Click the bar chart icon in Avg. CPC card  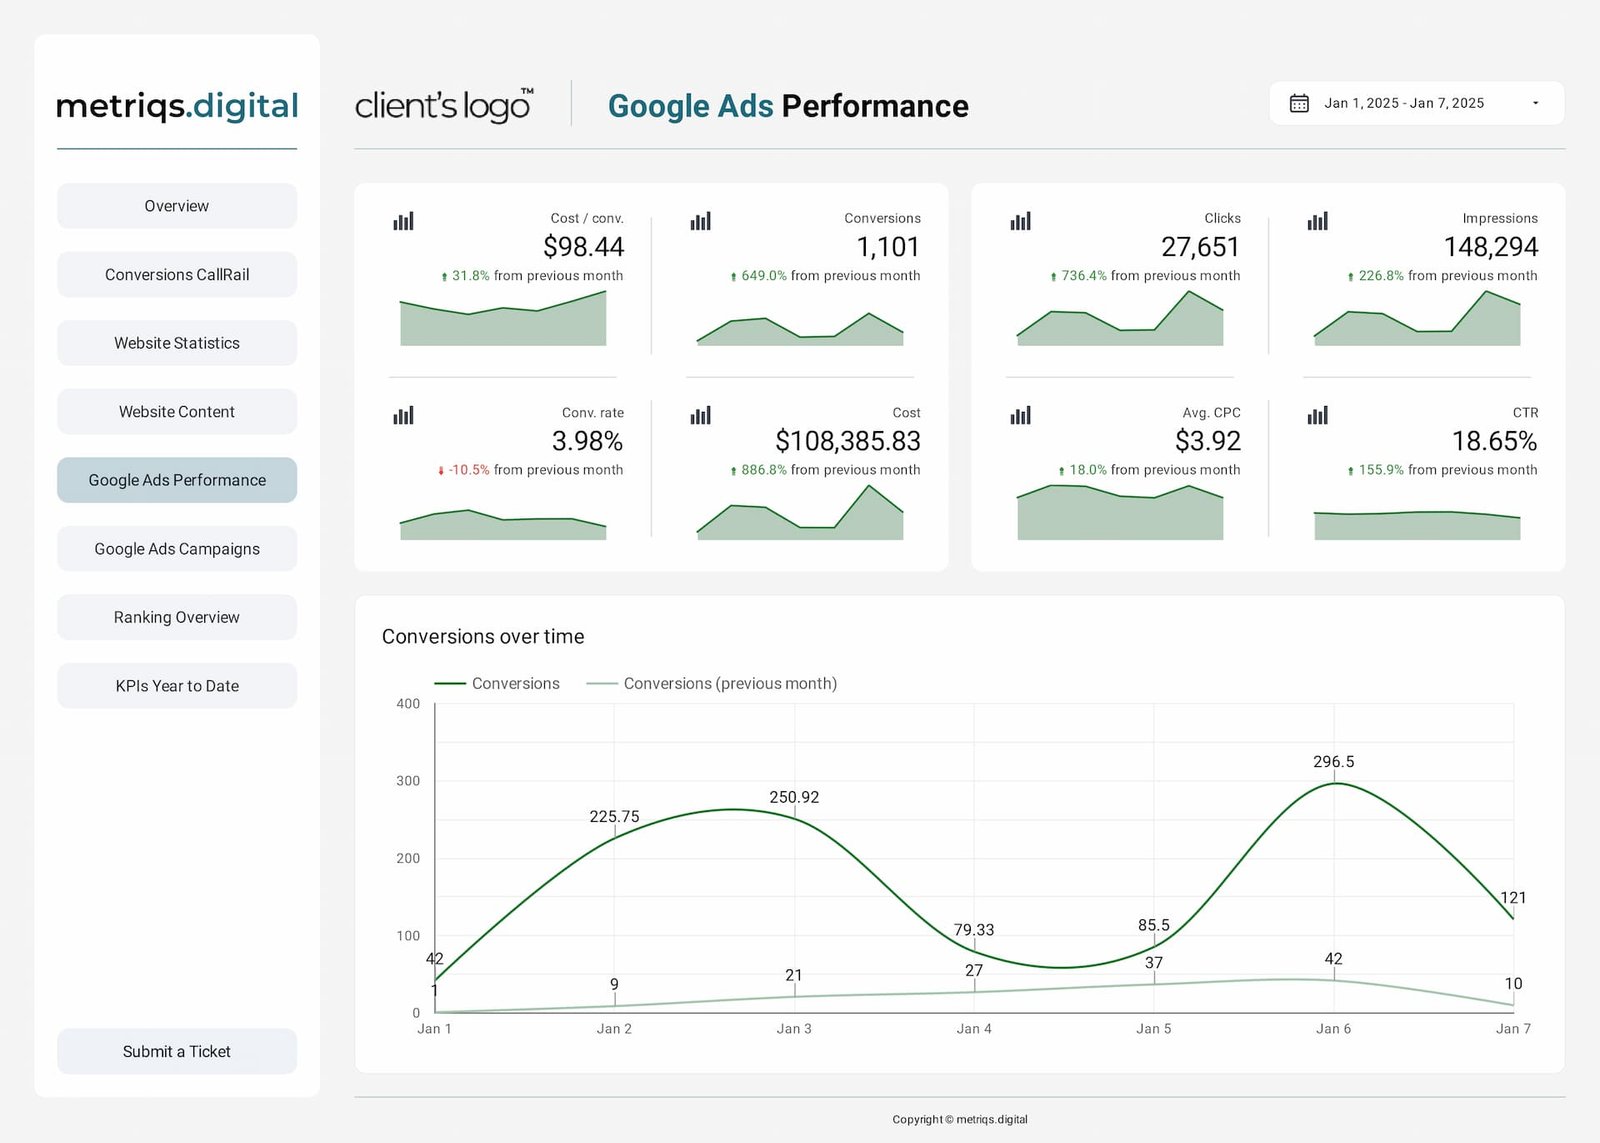[x=1020, y=415]
